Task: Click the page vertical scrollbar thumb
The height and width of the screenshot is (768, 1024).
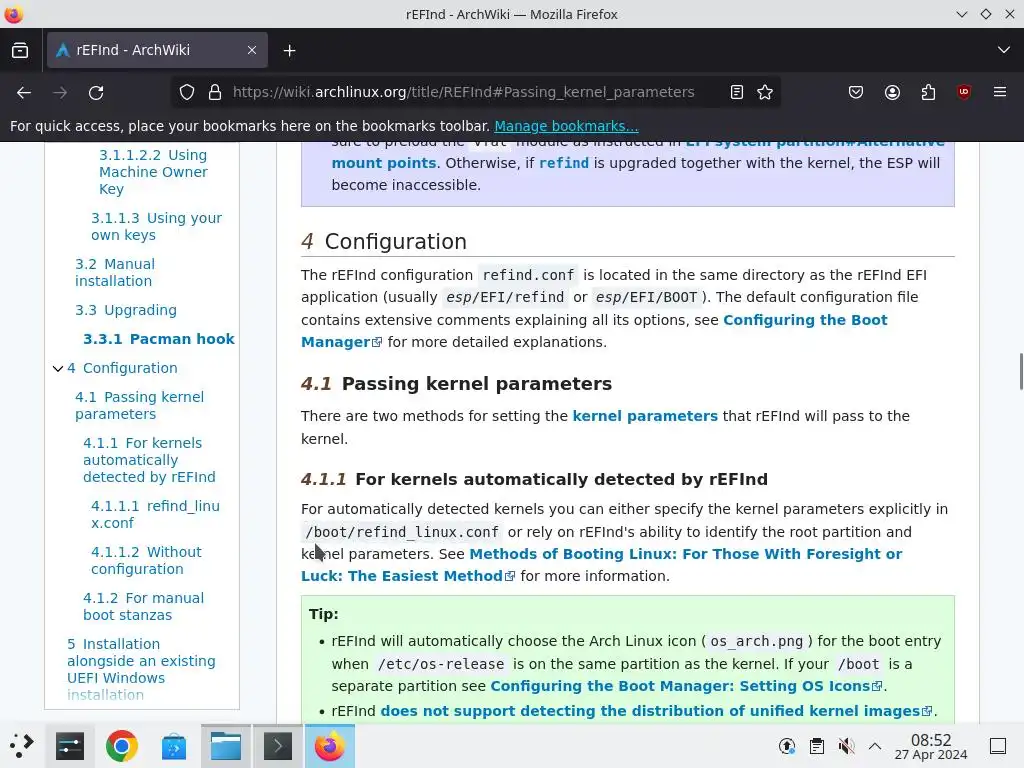Action: pos(1020,371)
